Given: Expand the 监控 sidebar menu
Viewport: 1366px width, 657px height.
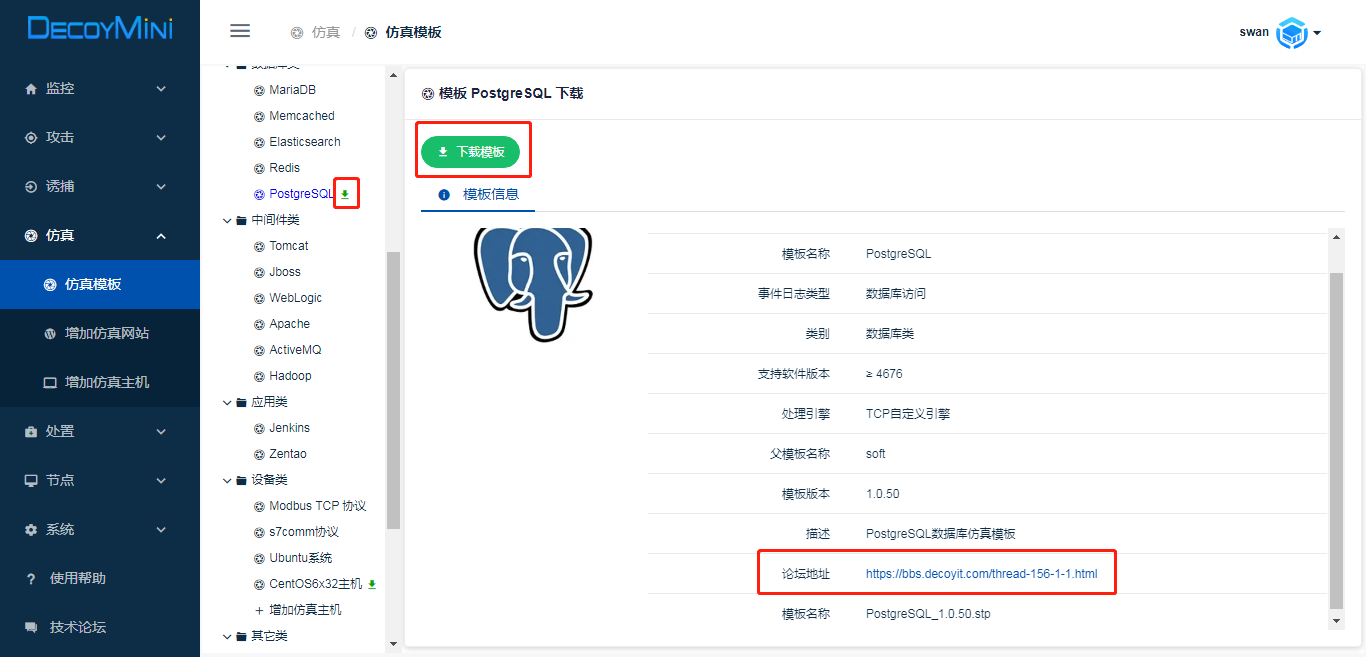Looking at the screenshot, I should coord(99,88).
